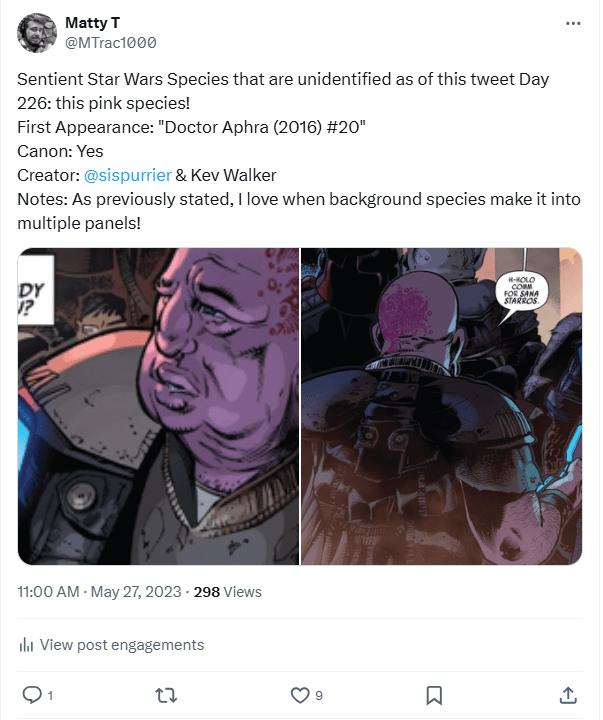Click the reply speech bubble icon
This screenshot has height=720, width=603.
point(30,694)
